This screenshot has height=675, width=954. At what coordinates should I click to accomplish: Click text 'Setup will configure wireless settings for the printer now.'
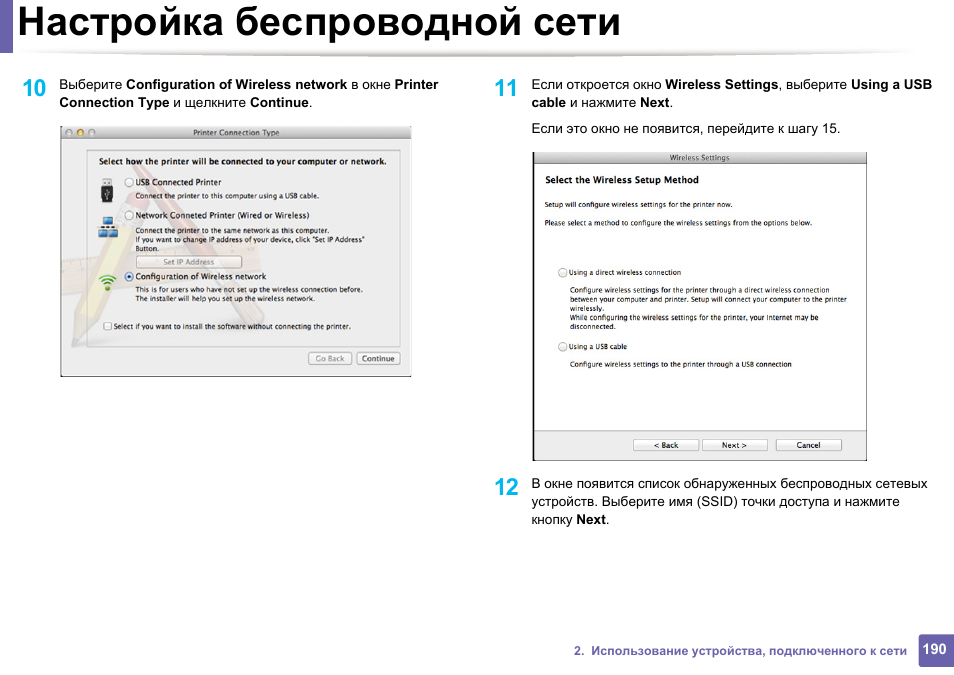tap(638, 205)
